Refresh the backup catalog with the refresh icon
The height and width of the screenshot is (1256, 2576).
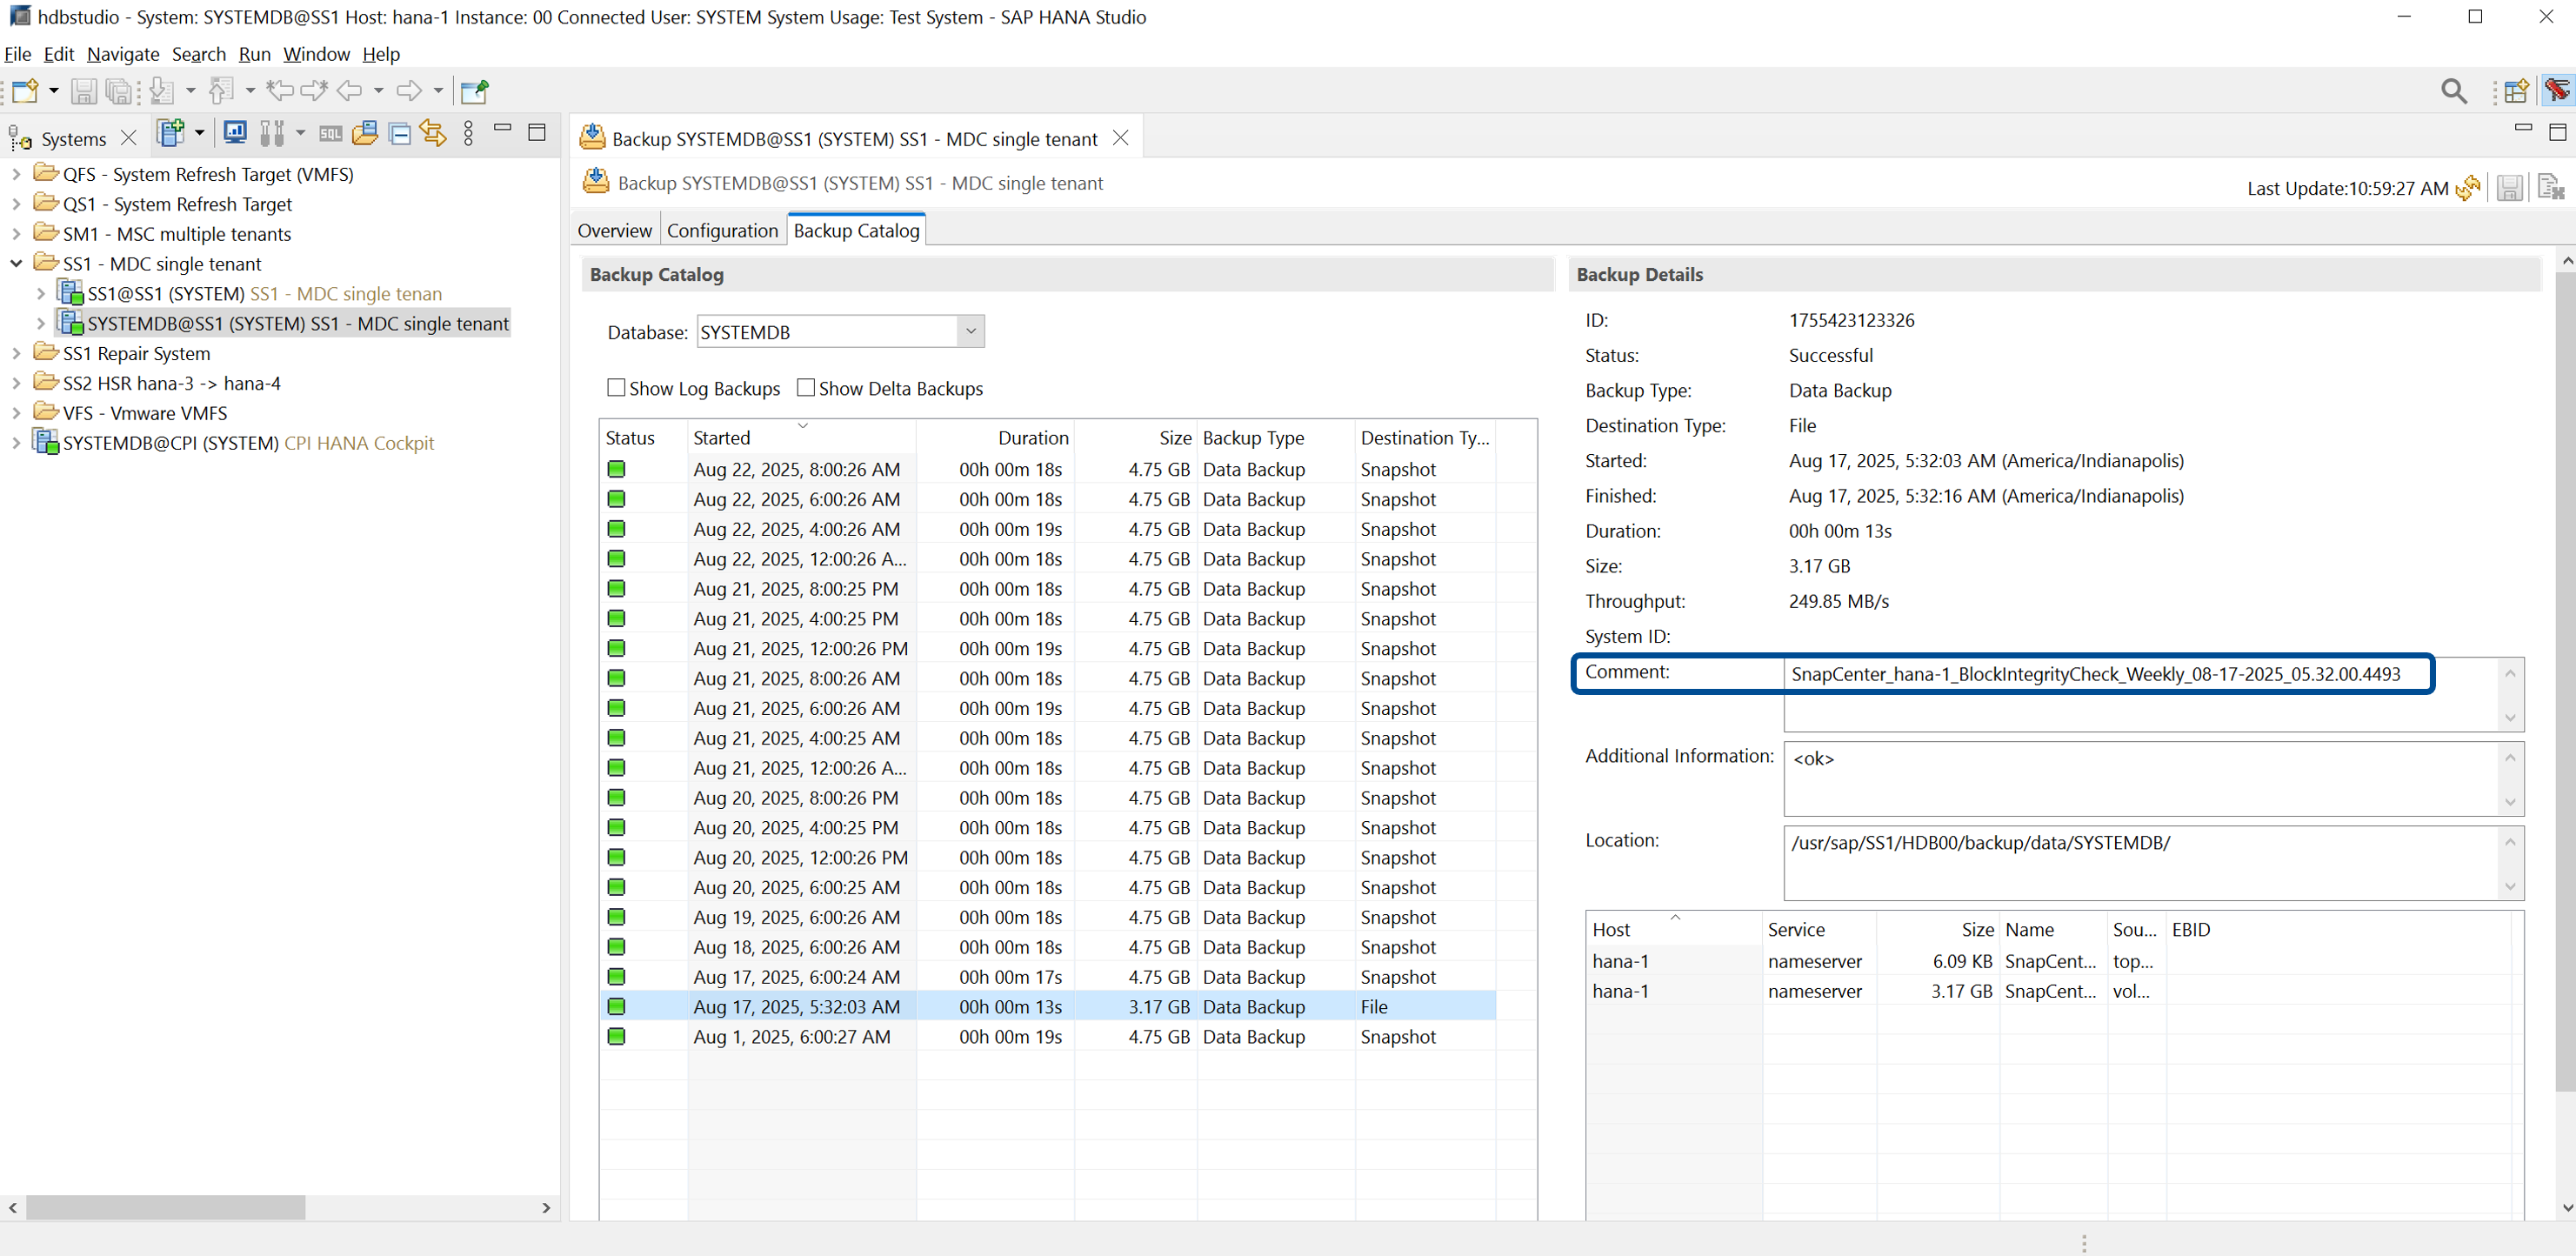tap(2468, 188)
